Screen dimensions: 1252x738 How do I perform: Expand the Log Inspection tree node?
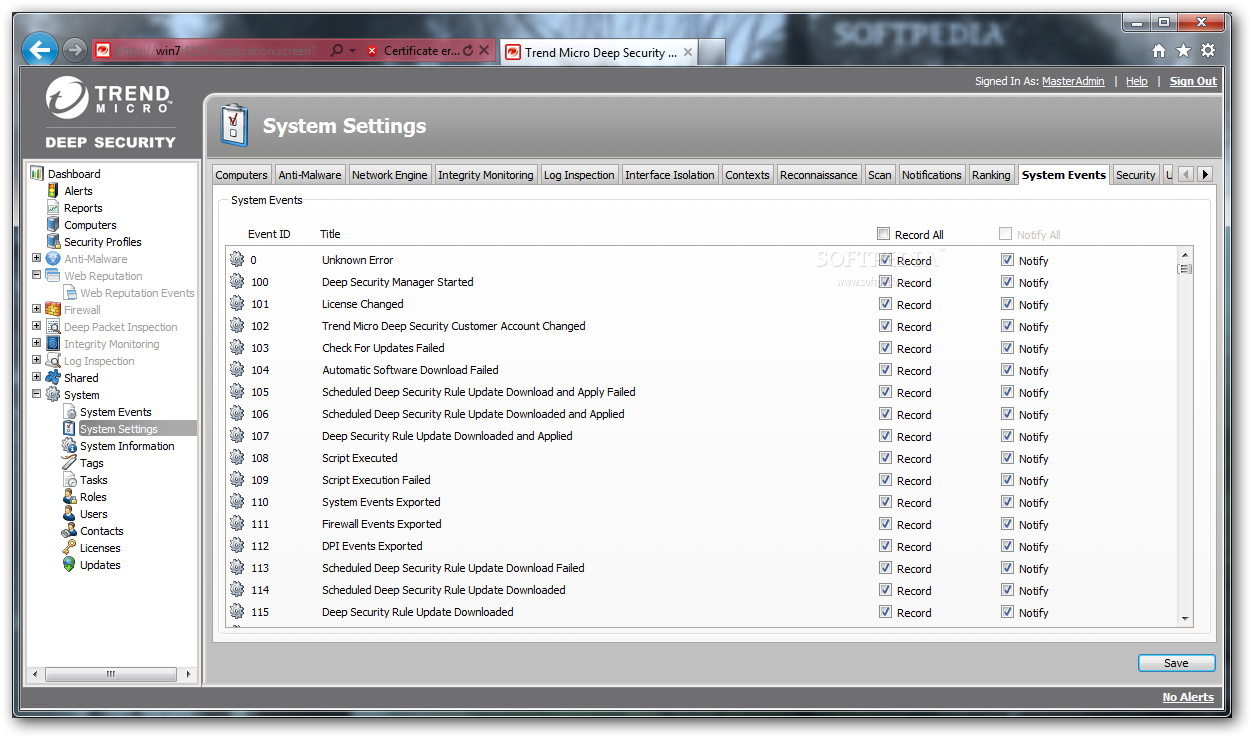[x=37, y=360]
